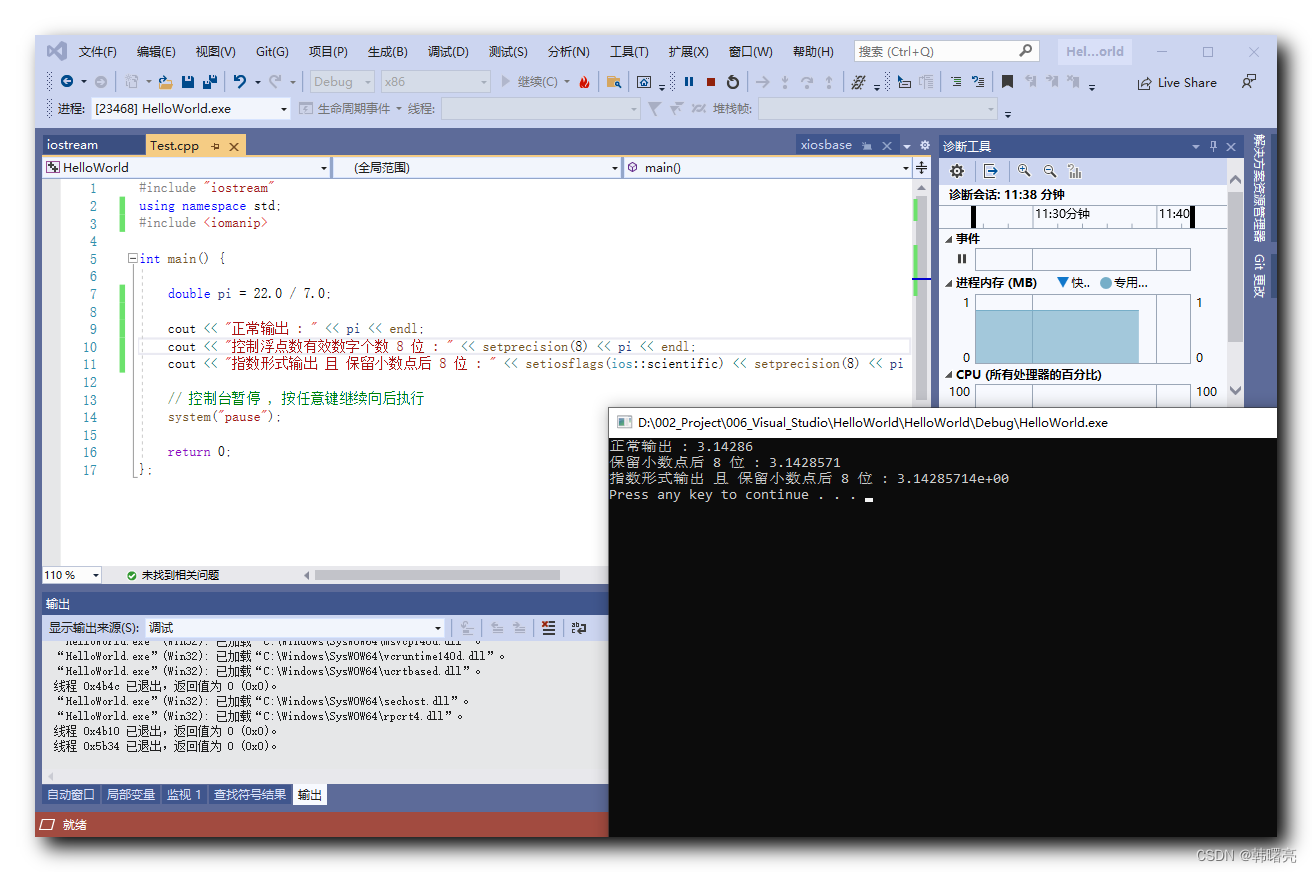1312x872 pixels.
Task: Switch to the 局部变量 Locals tab
Action: point(131,795)
